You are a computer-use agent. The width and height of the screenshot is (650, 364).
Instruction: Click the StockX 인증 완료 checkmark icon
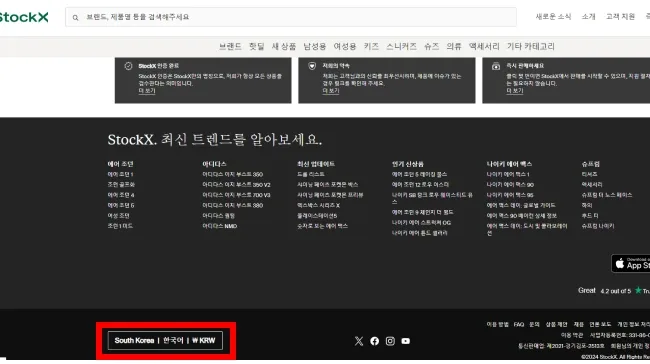pyautogui.click(x=129, y=66)
